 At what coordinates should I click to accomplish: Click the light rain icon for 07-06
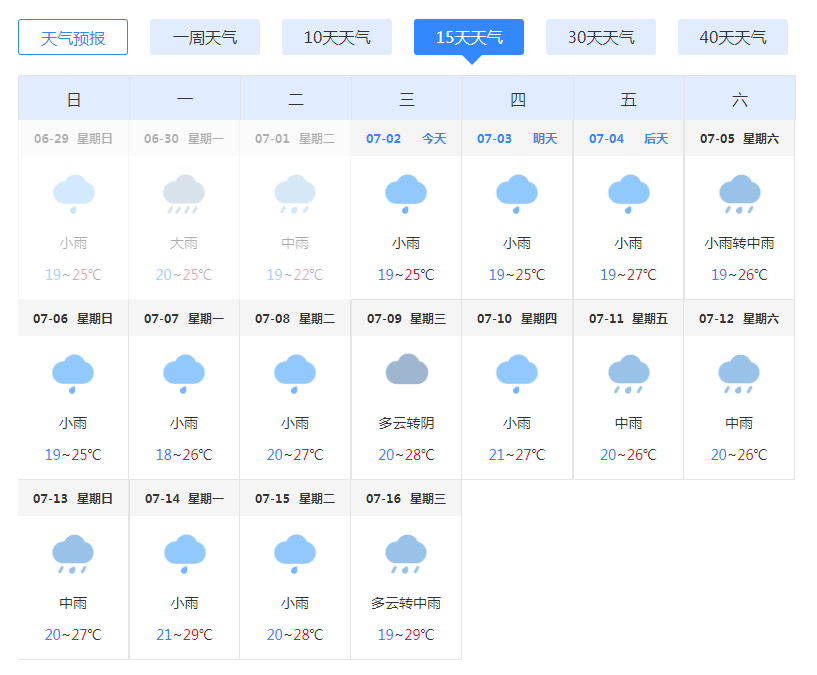pyautogui.click(x=72, y=375)
